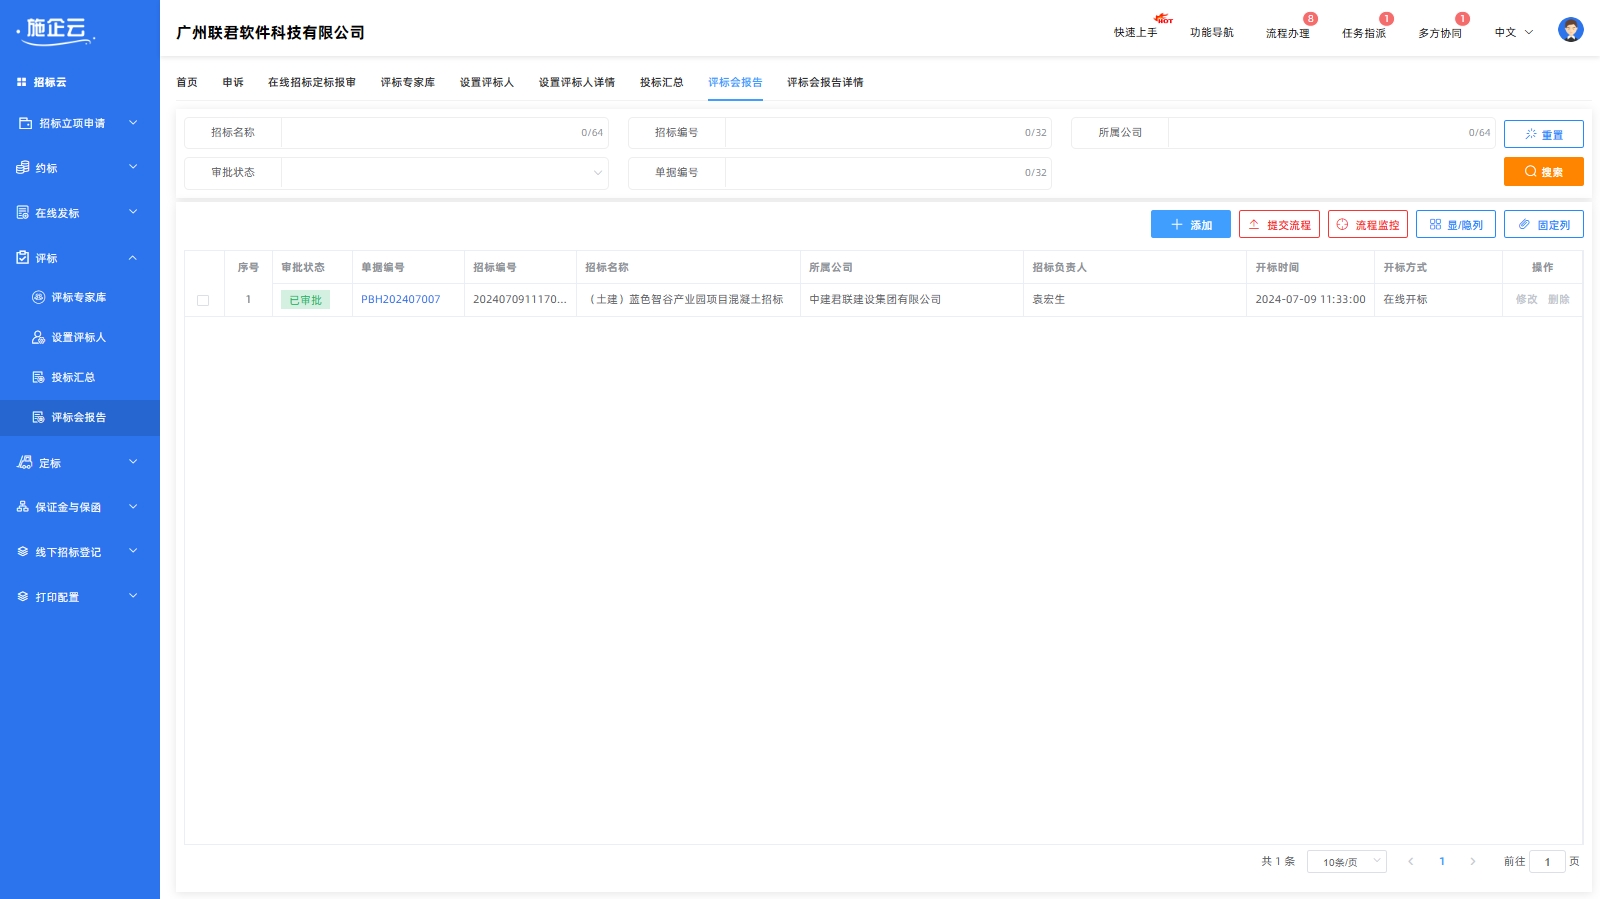The height and width of the screenshot is (899, 1600).
Task: Open the 审批状态 dropdown
Action: pyautogui.click(x=445, y=173)
